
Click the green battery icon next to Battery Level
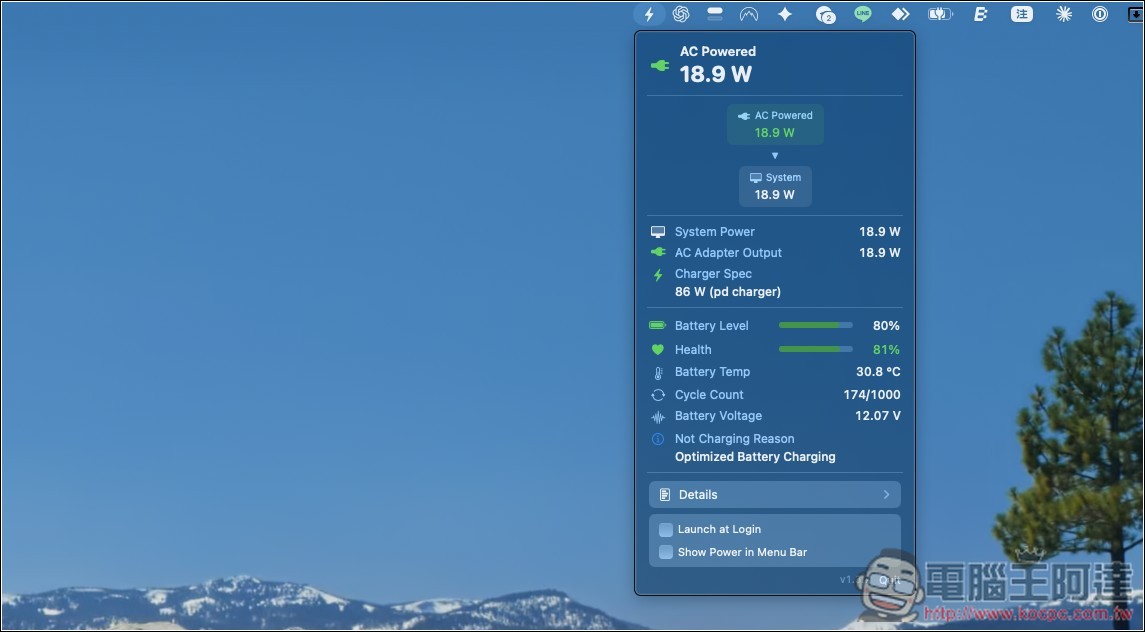(x=657, y=325)
